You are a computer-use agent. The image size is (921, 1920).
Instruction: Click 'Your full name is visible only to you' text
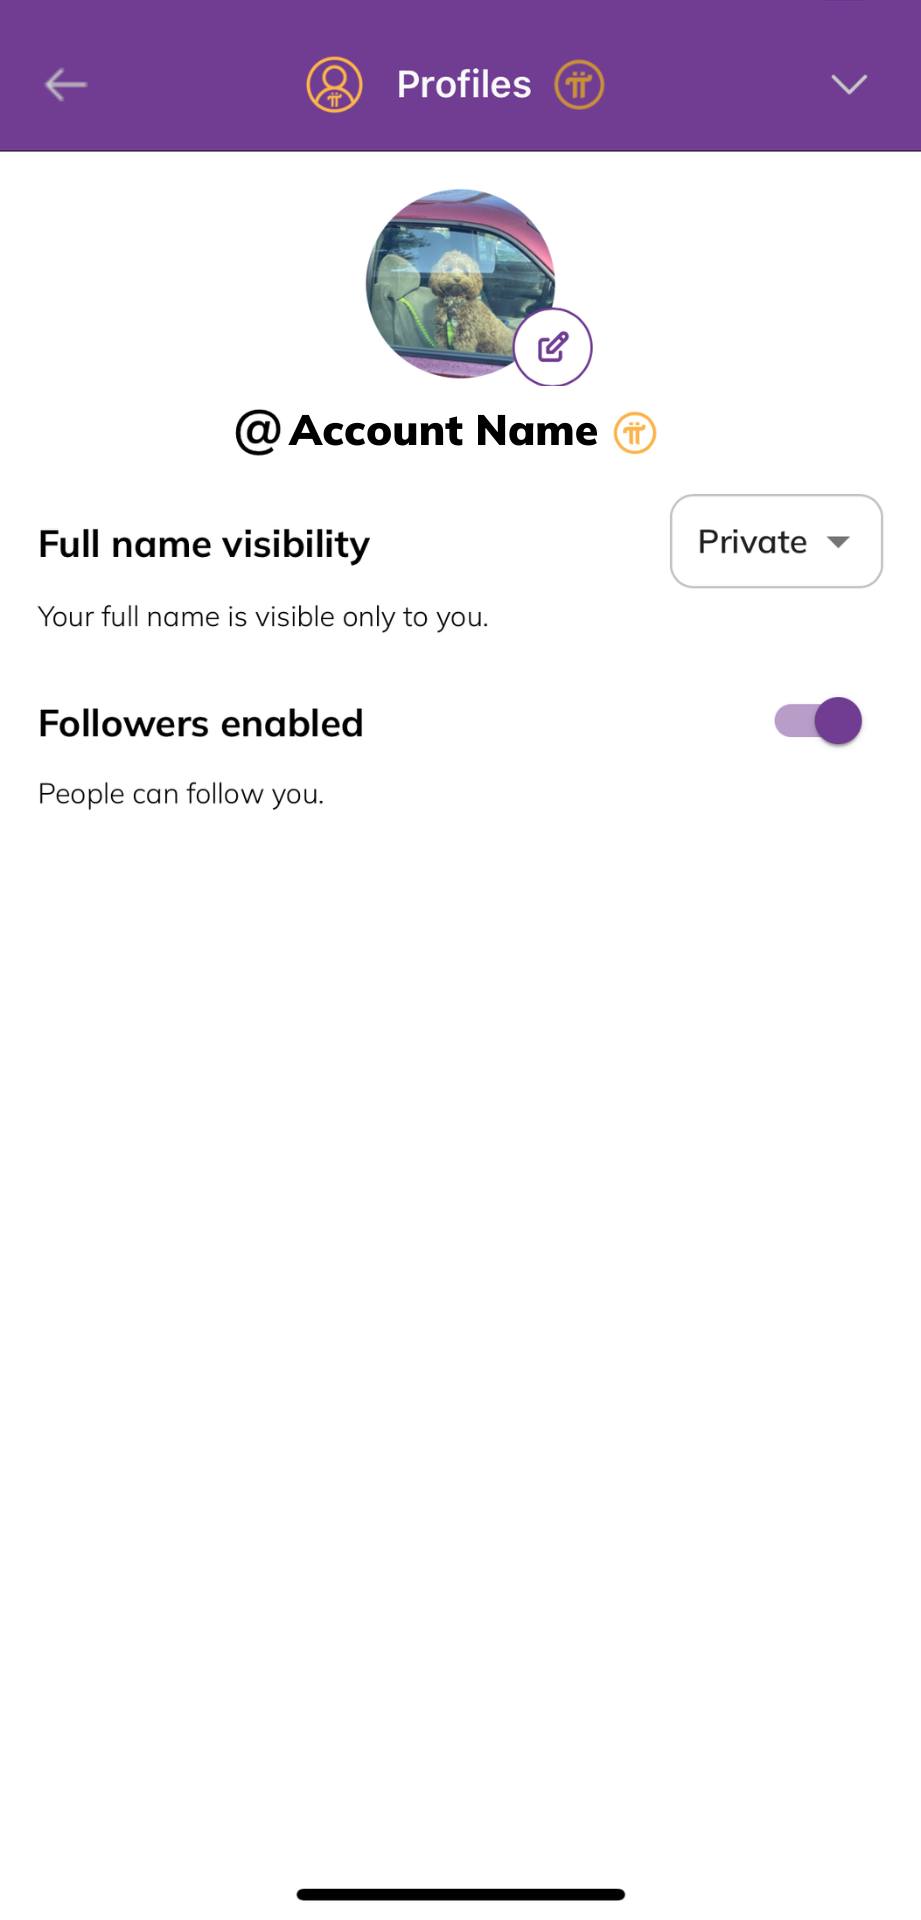[263, 617]
